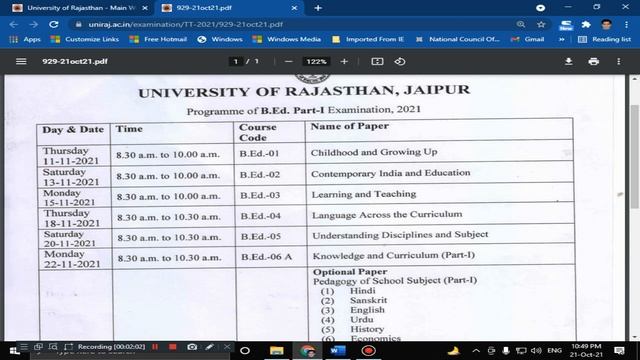The width and height of the screenshot is (640, 360).
Task: Open Chrome profile avatar
Action: click(606, 24)
